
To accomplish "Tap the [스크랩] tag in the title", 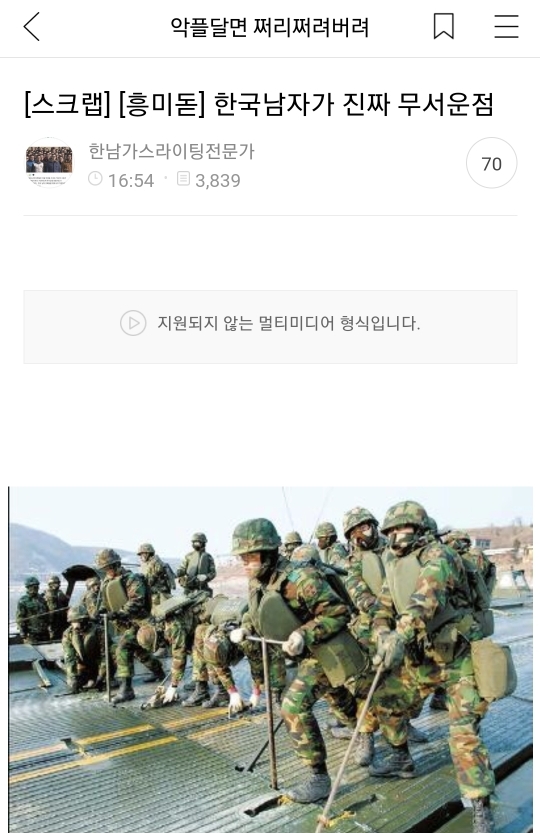I will pyautogui.click(x=68, y=104).
